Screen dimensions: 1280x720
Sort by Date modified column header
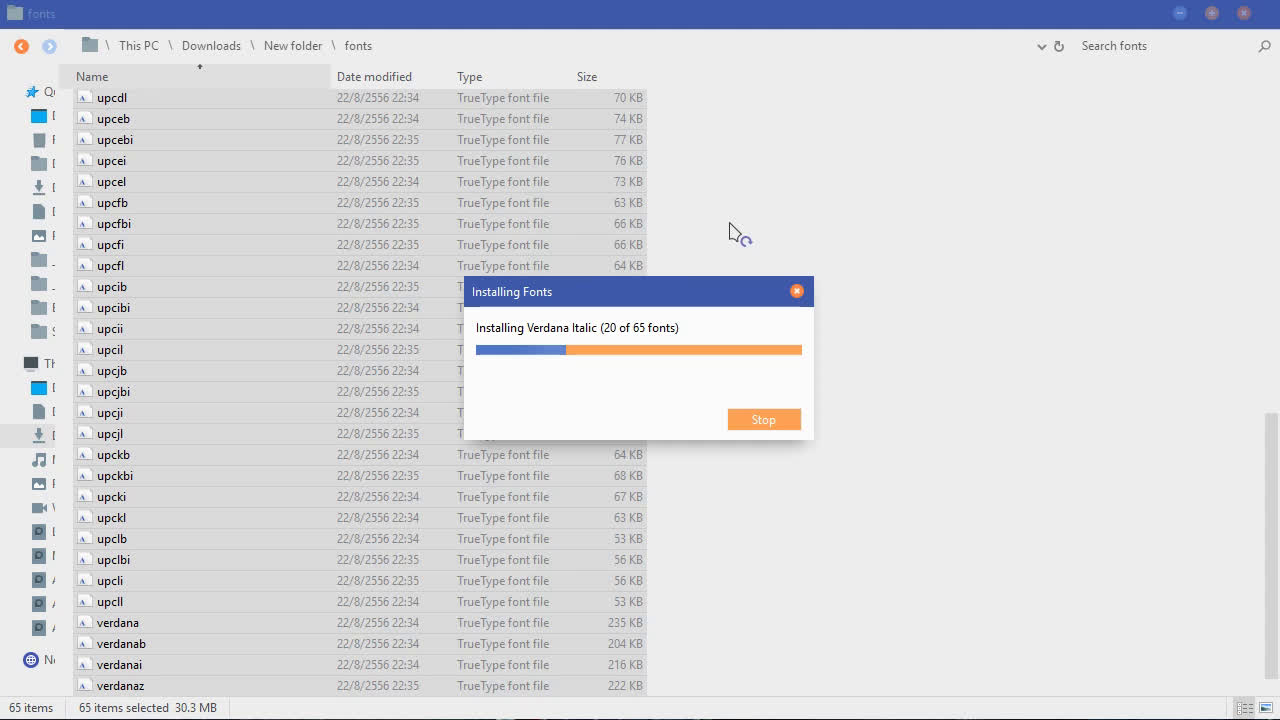click(374, 77)
